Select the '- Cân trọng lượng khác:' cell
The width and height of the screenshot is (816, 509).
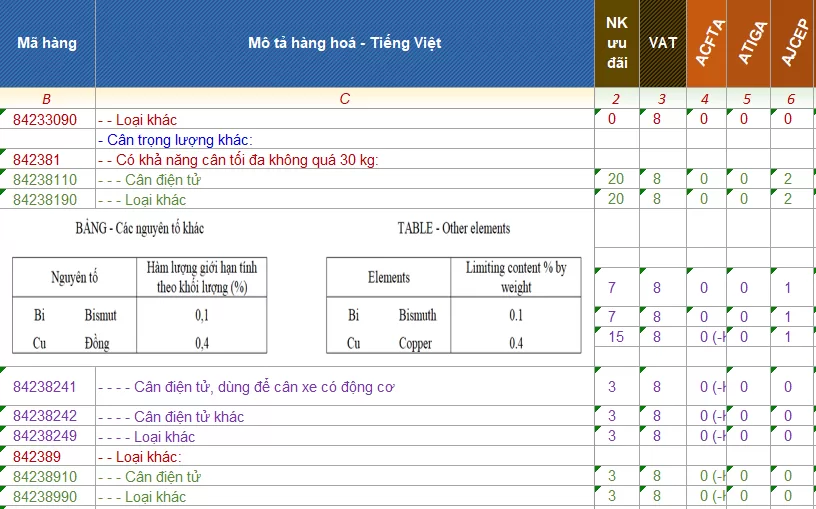pos(345,139)
